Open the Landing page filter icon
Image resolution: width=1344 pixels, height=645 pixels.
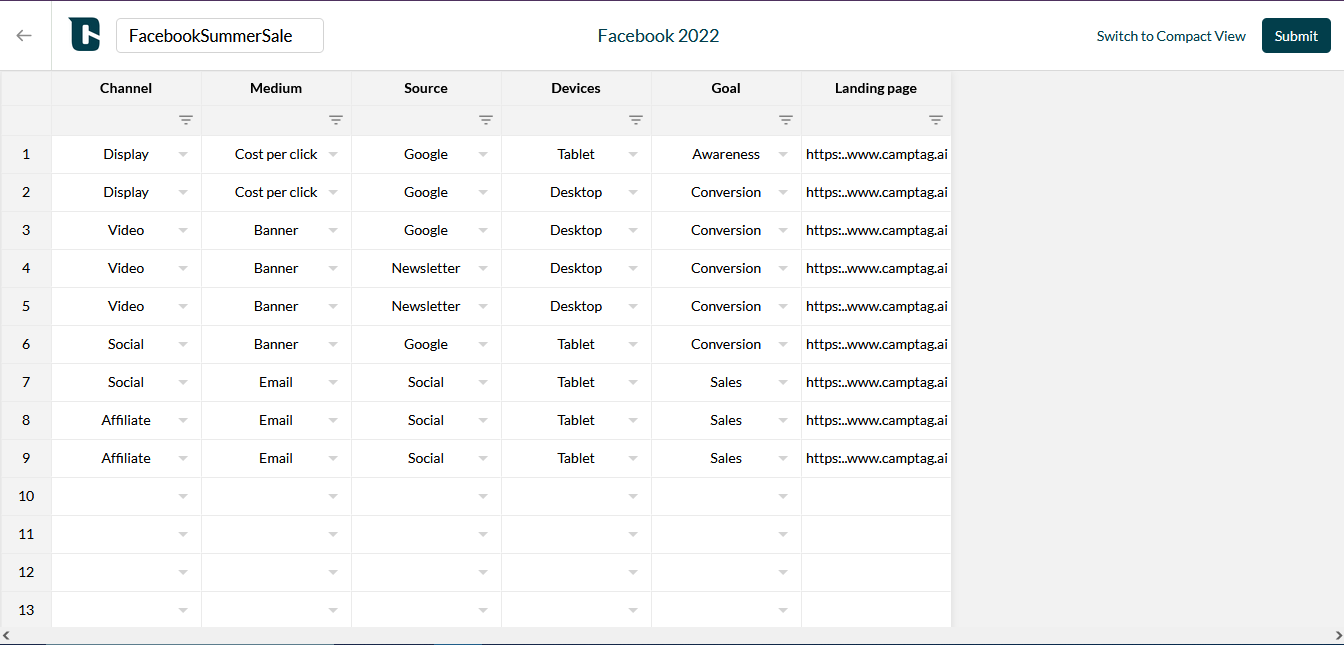[936, 120]
